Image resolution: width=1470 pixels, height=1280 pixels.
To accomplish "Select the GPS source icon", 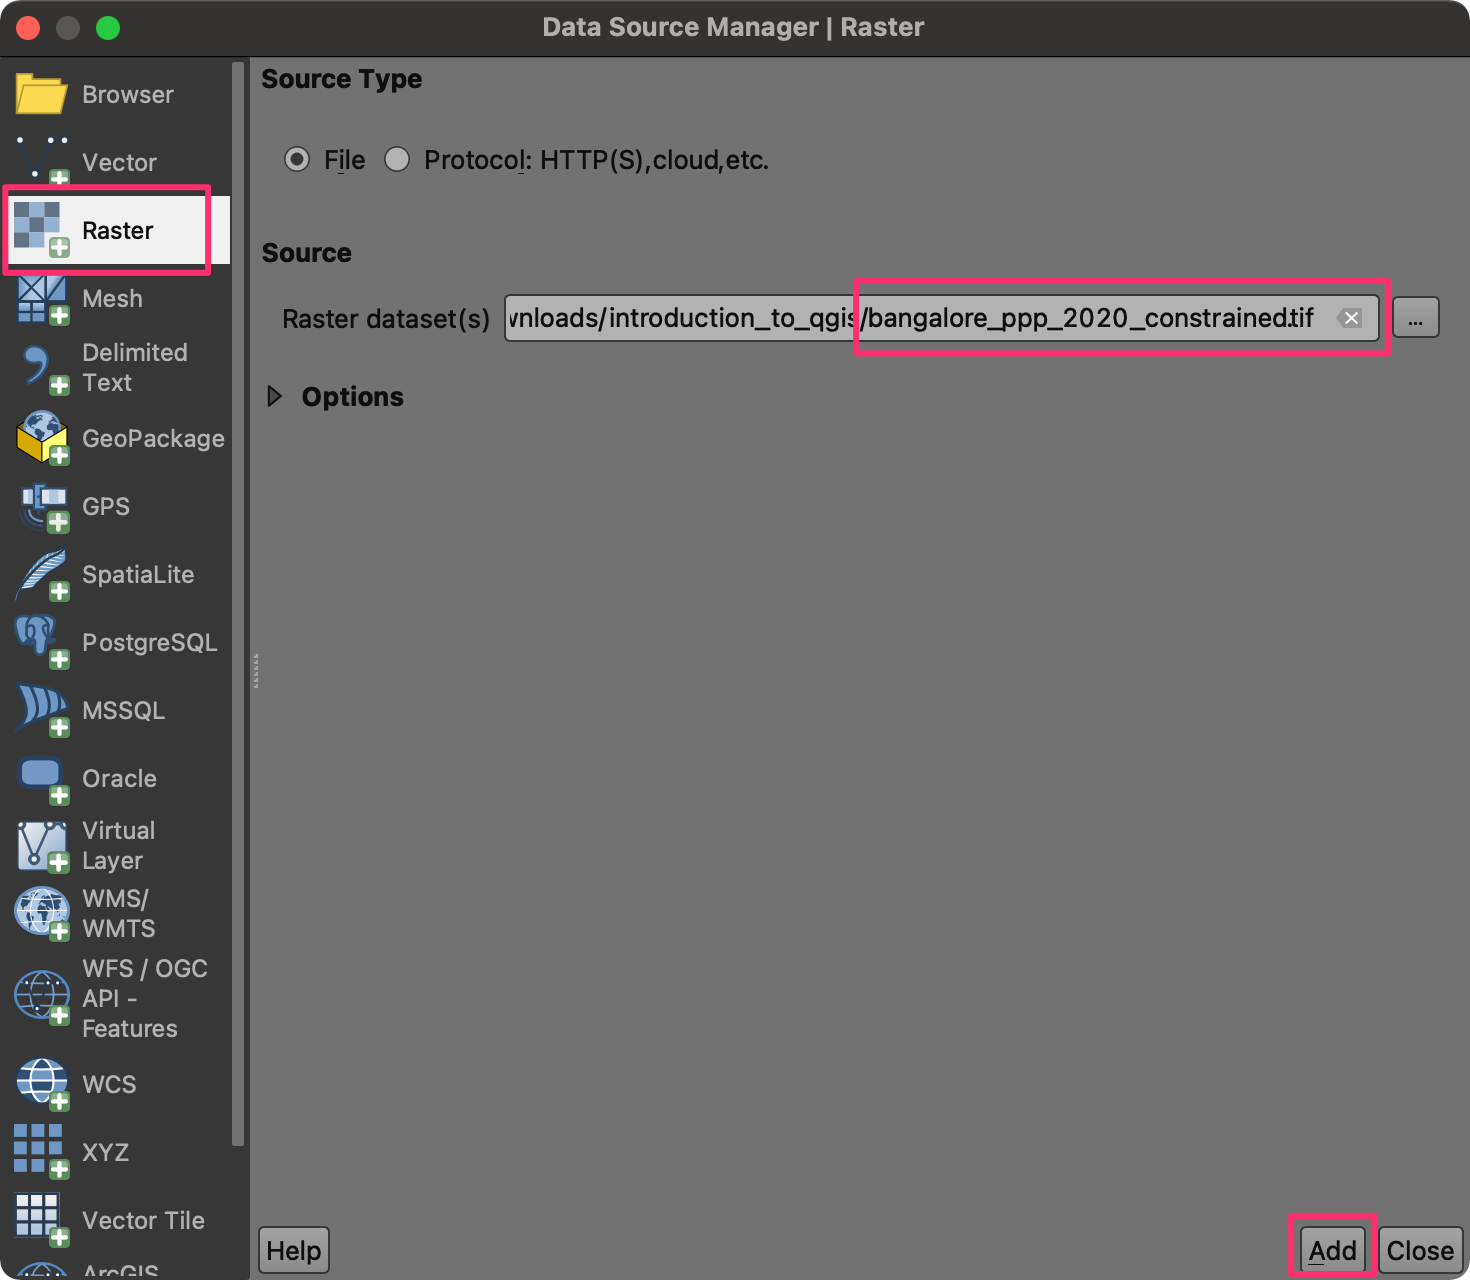I will pos(41,507).
